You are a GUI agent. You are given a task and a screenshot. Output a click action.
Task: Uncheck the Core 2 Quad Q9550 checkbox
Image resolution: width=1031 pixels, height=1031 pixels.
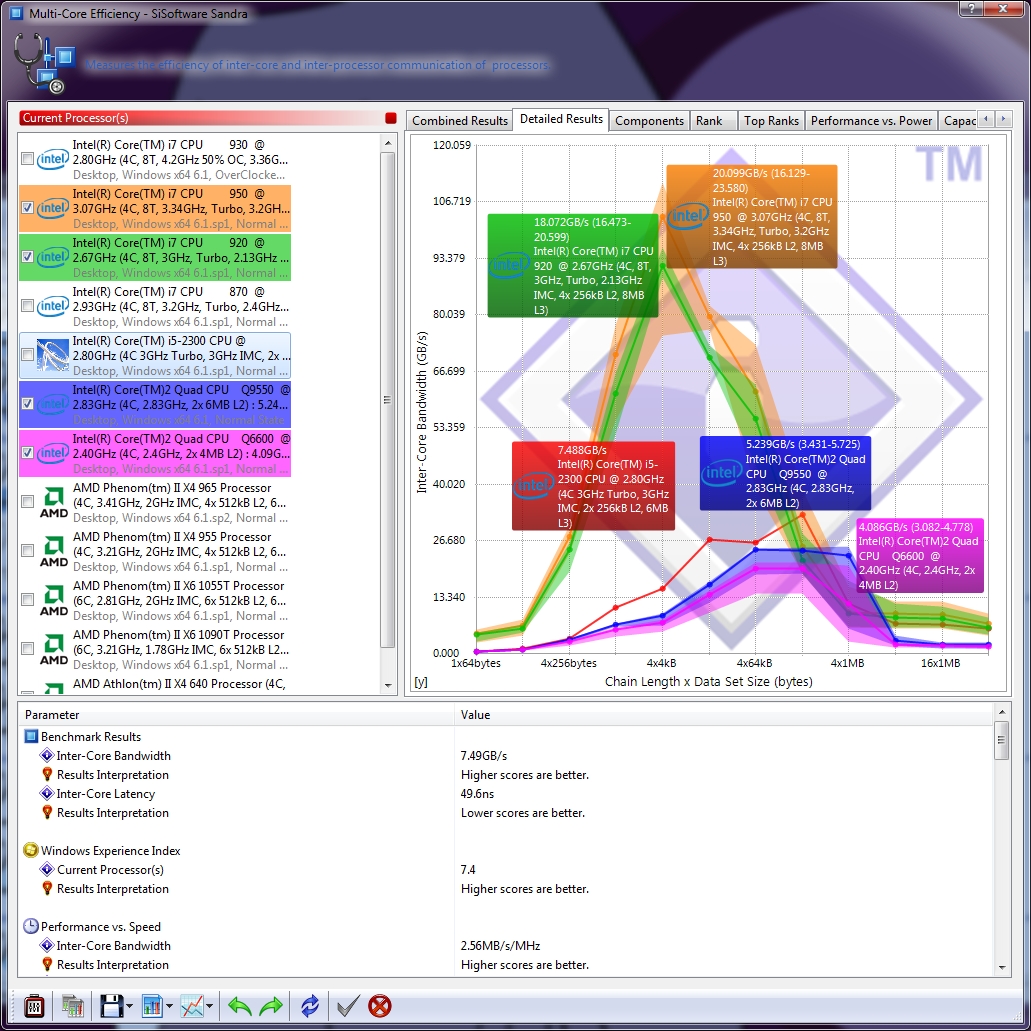pyautogui.click(x=27, y=404)
